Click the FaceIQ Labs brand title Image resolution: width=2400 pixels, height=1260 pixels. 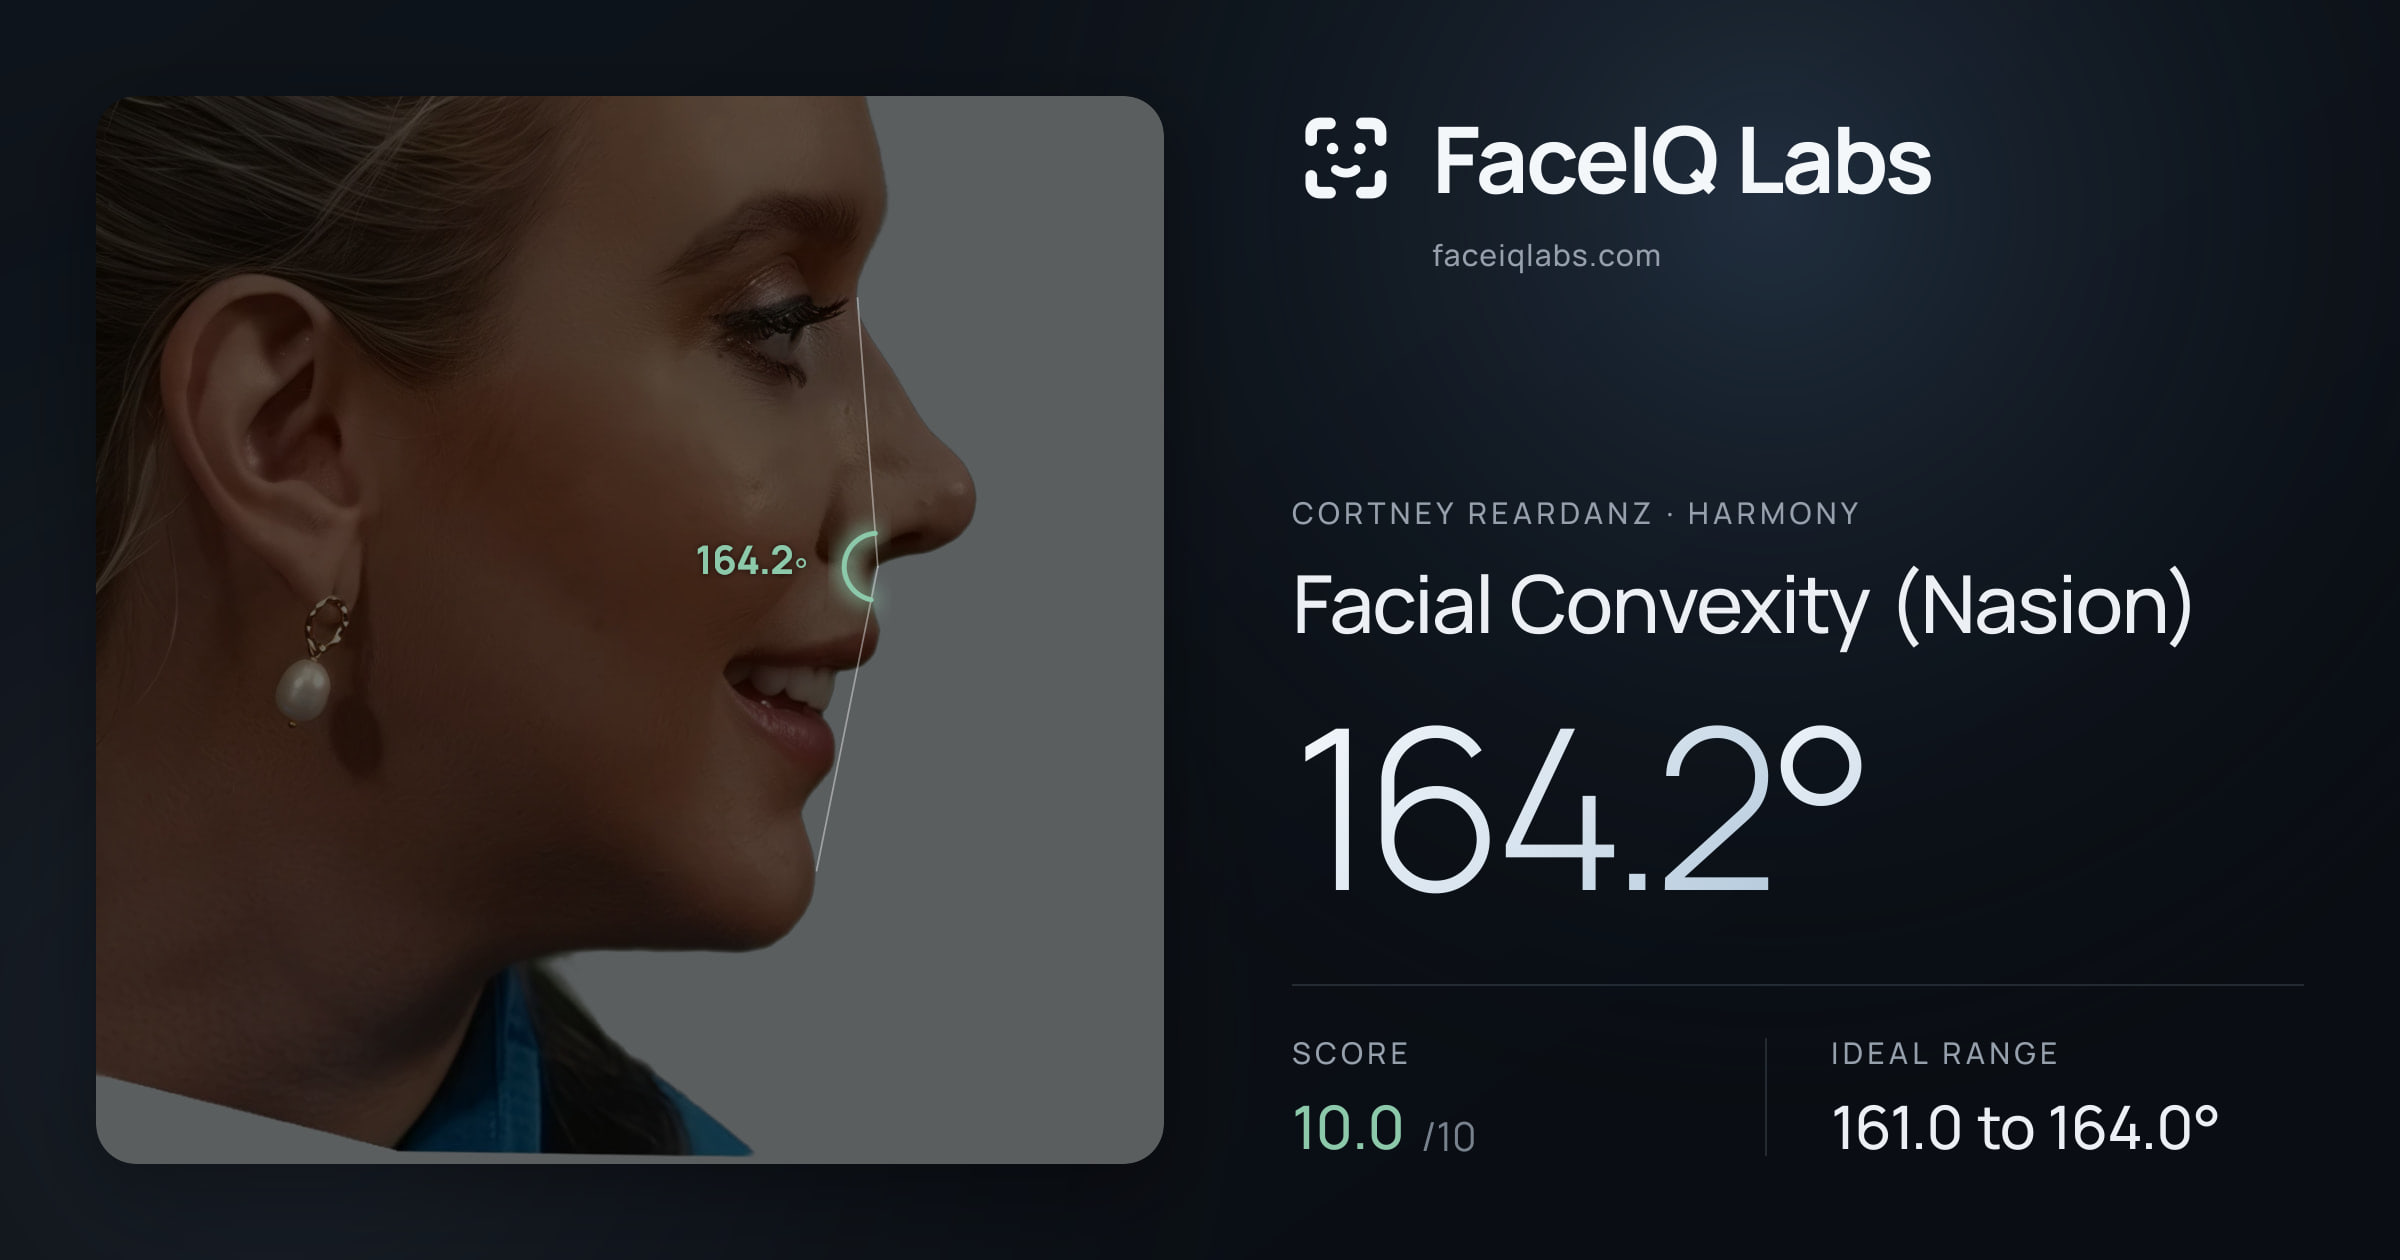tap(1682, 160)
